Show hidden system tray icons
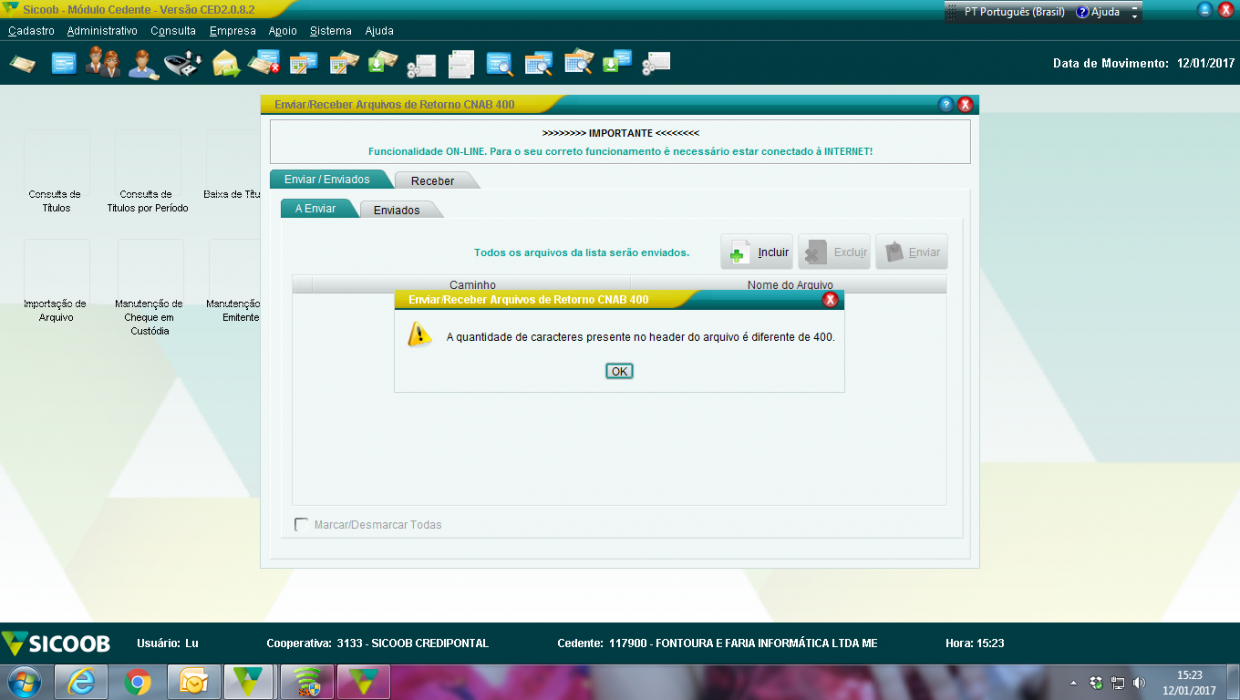 1073,683
